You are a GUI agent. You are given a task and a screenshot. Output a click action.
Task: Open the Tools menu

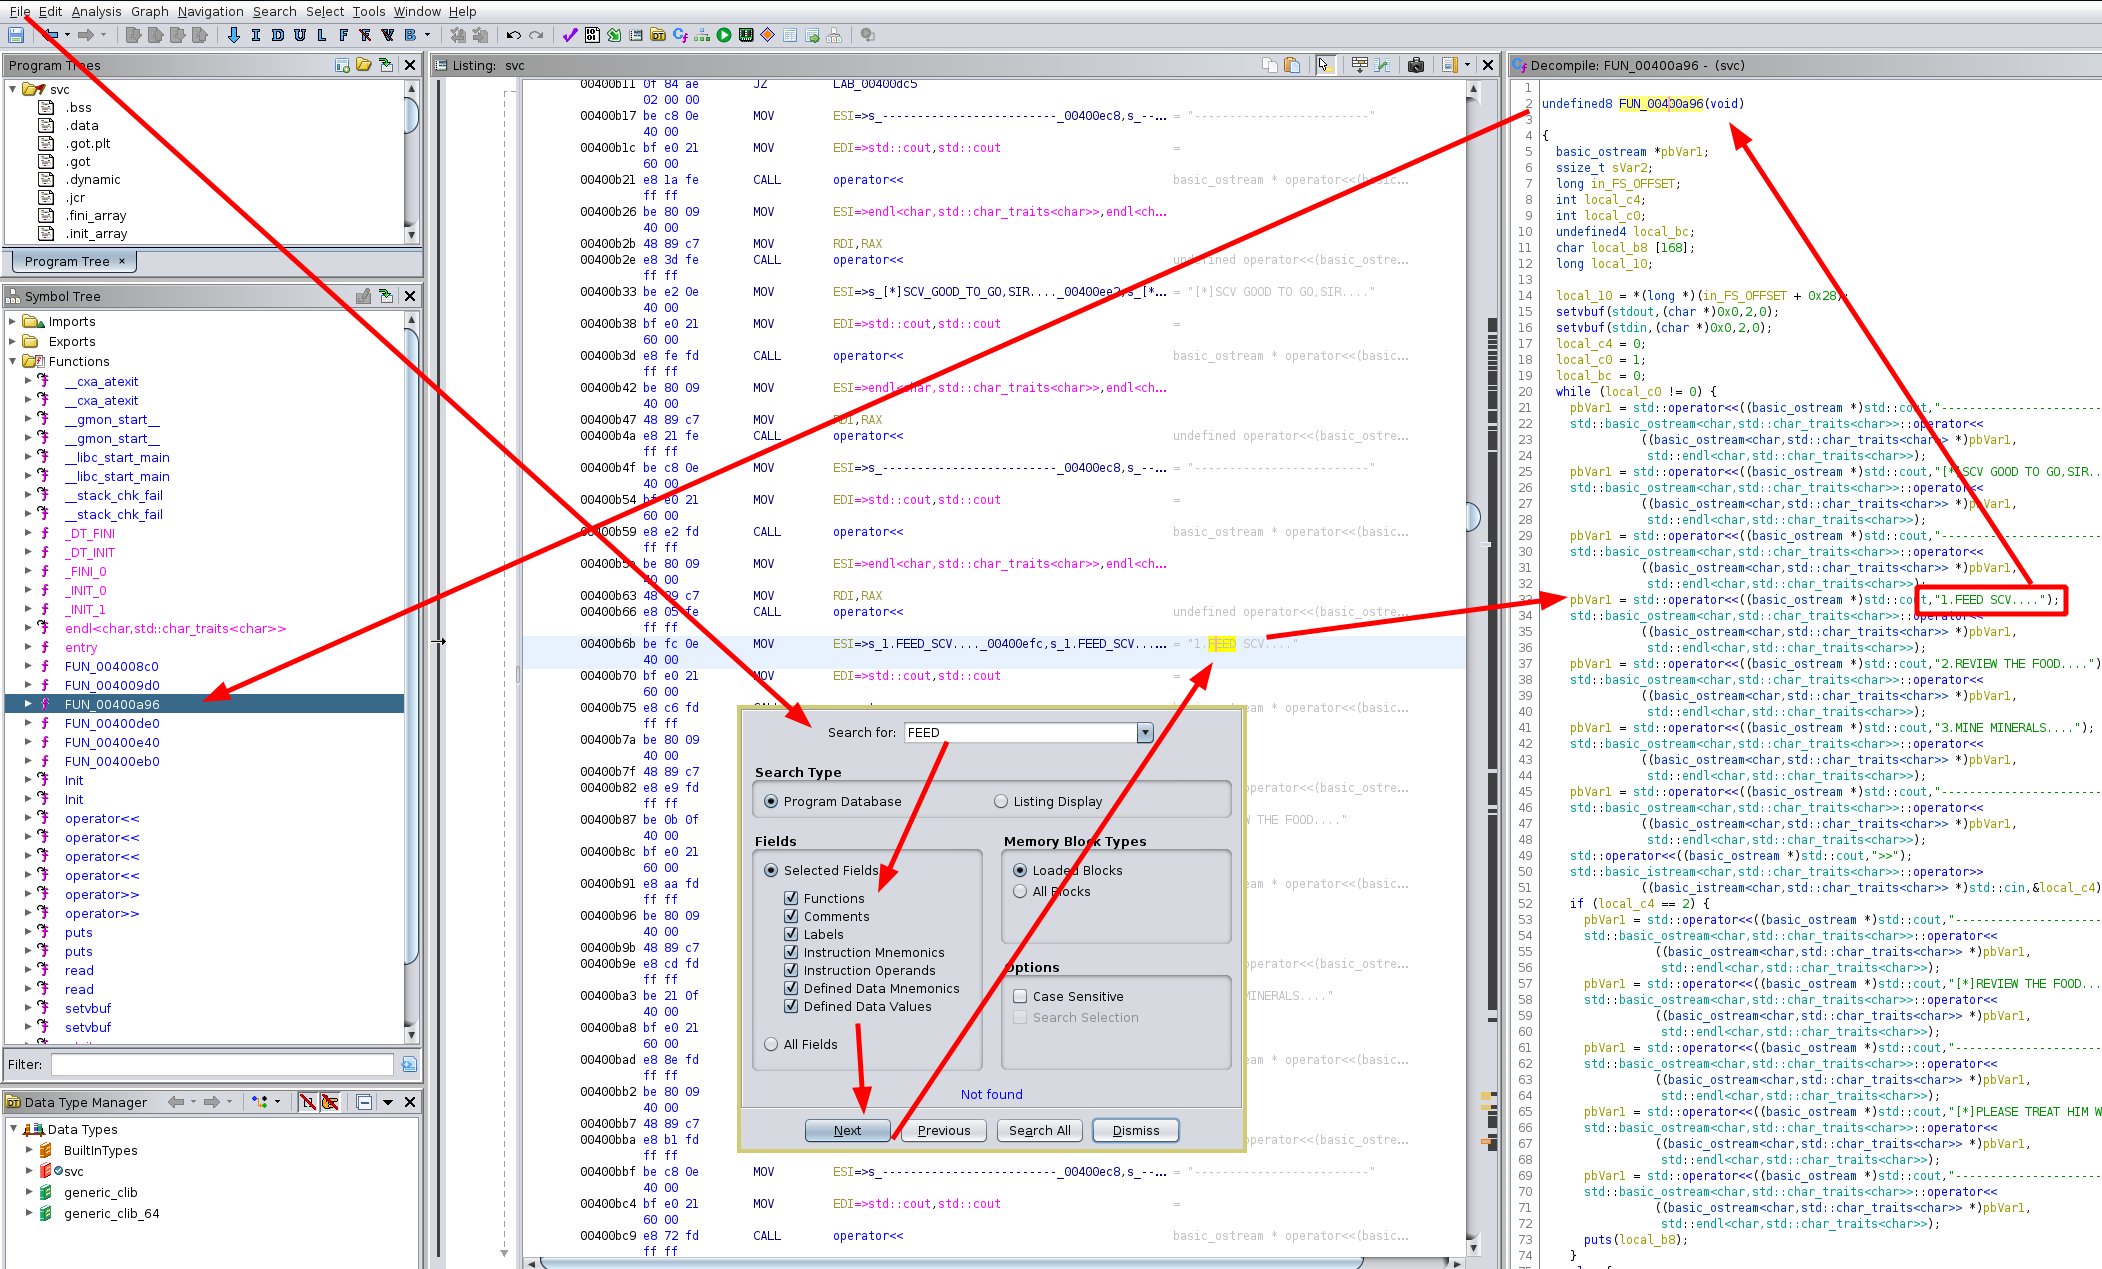pos(368,12)
